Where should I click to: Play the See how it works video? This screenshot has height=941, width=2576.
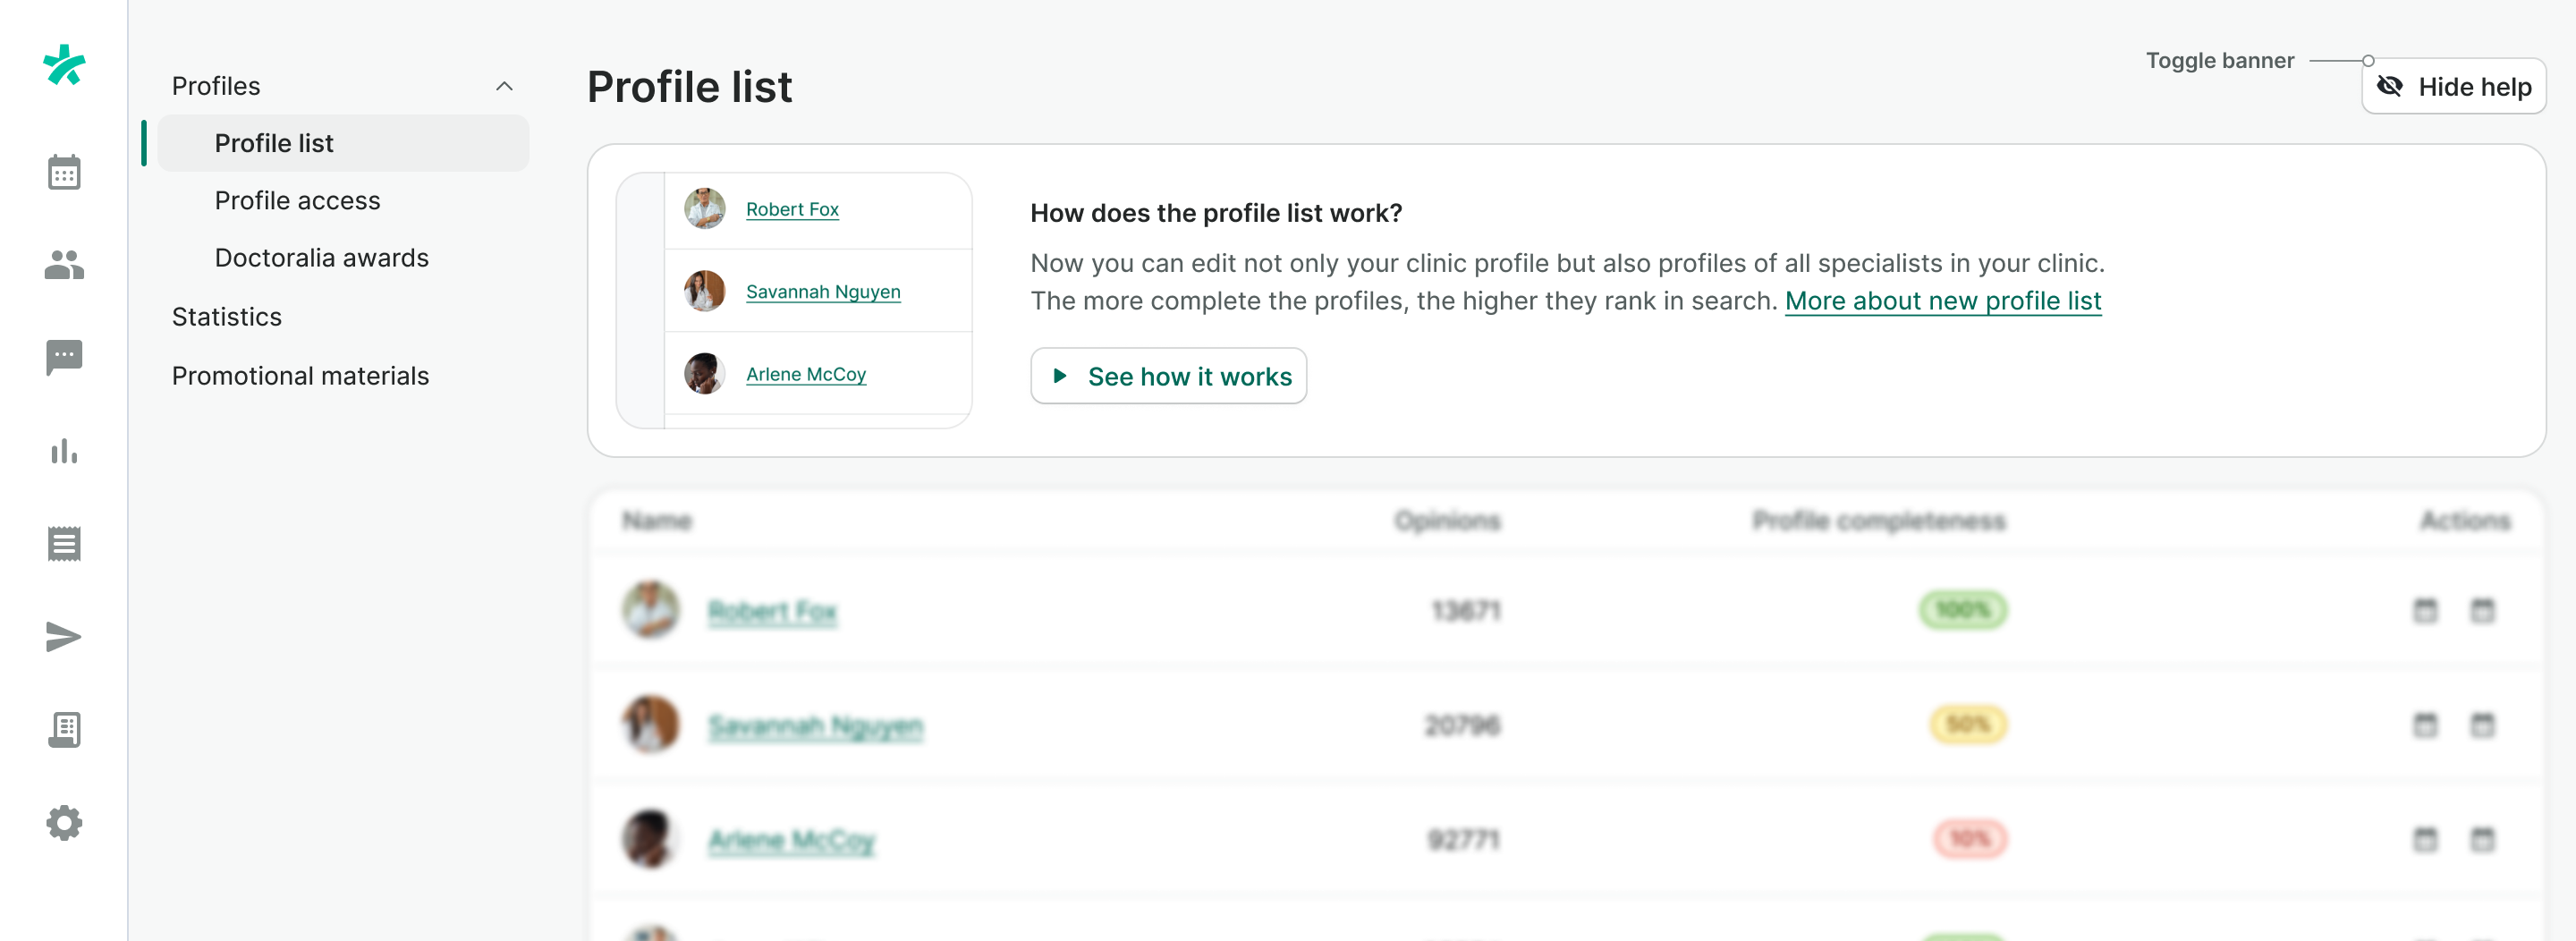coord(1168,376)
